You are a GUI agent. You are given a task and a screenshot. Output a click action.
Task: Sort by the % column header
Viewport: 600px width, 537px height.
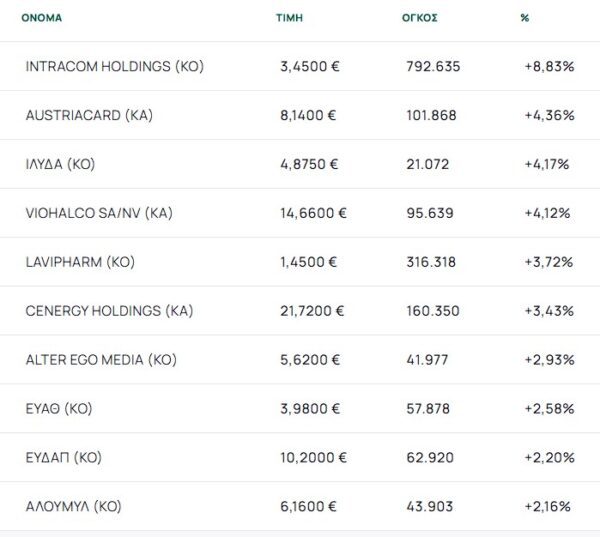point(525,17)
